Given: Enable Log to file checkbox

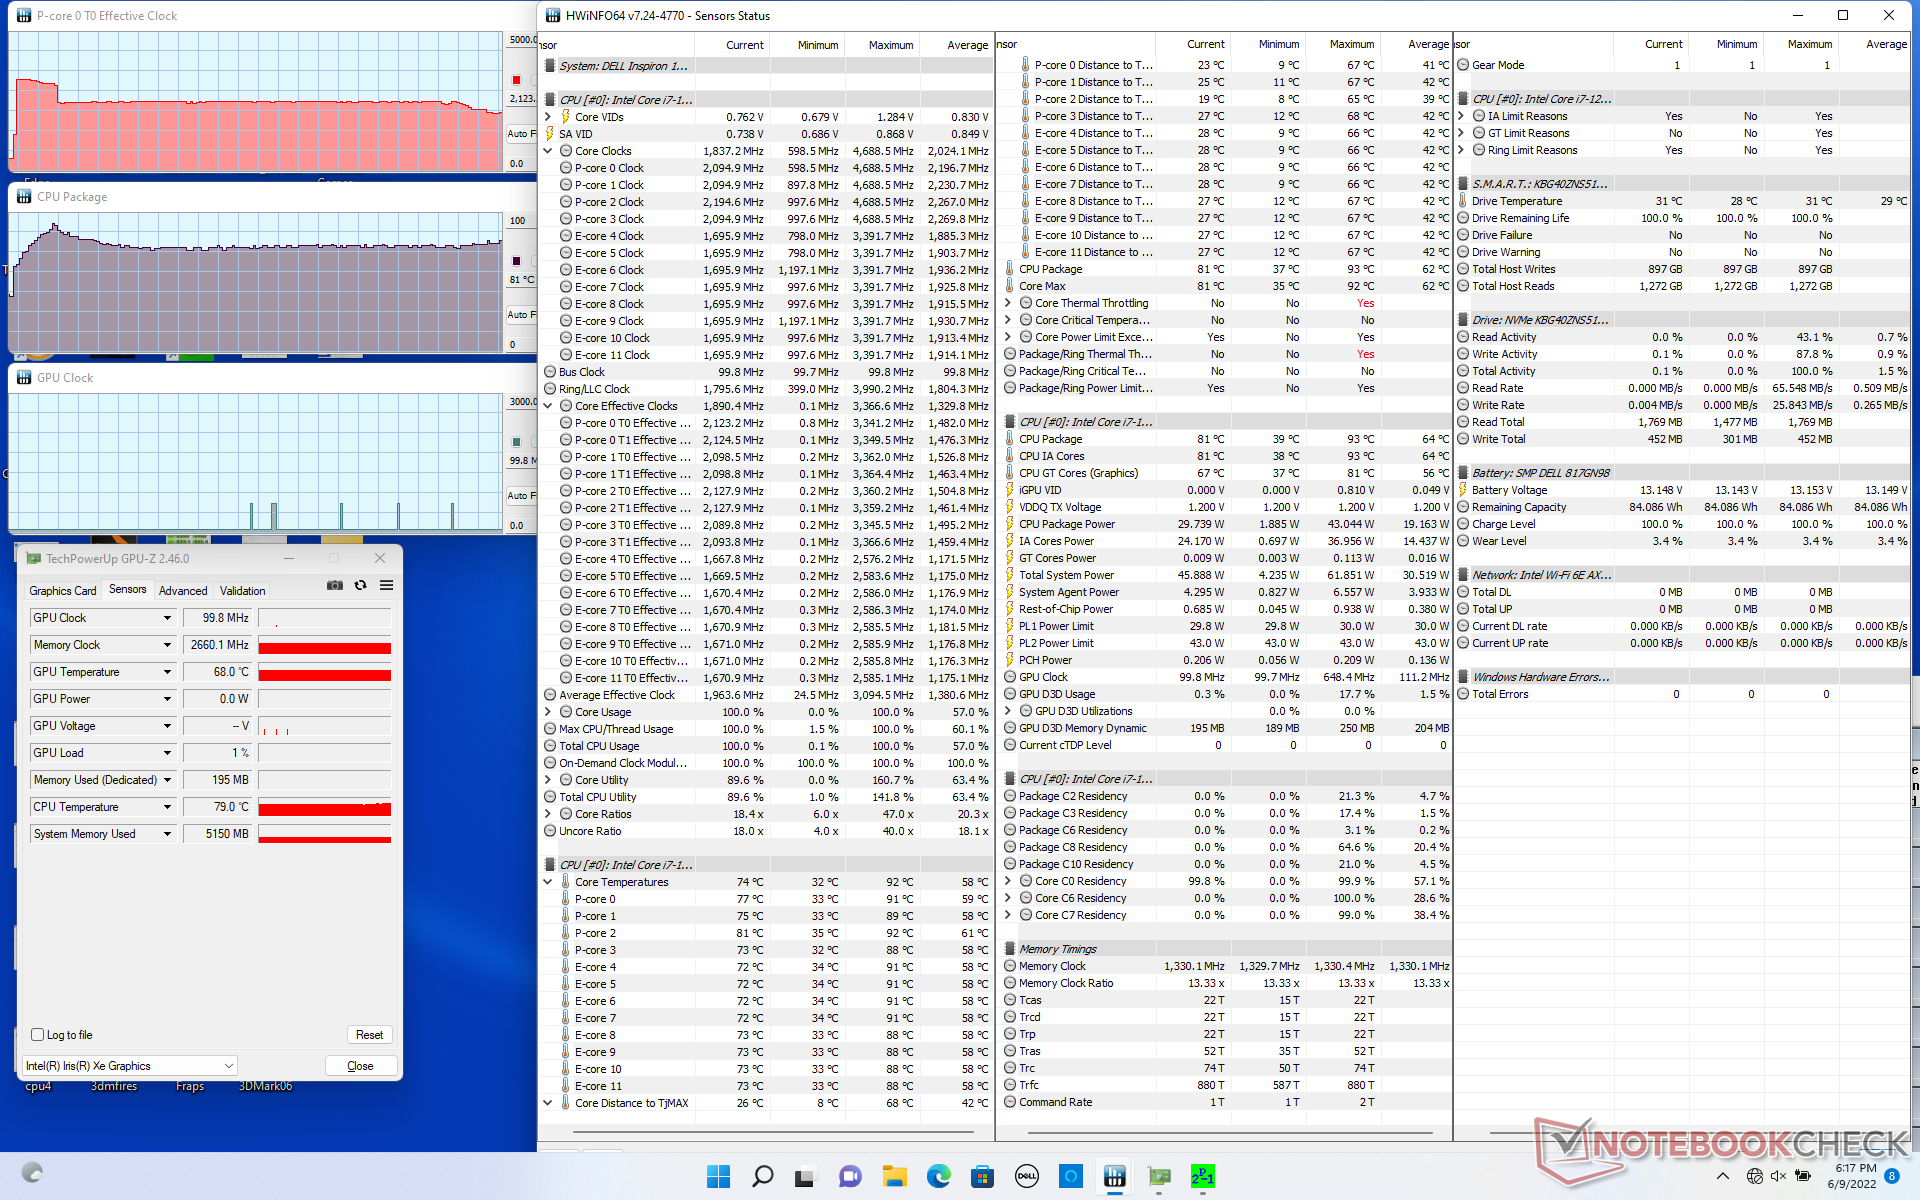Looking at the screenshot, I should coord(38,1035).
